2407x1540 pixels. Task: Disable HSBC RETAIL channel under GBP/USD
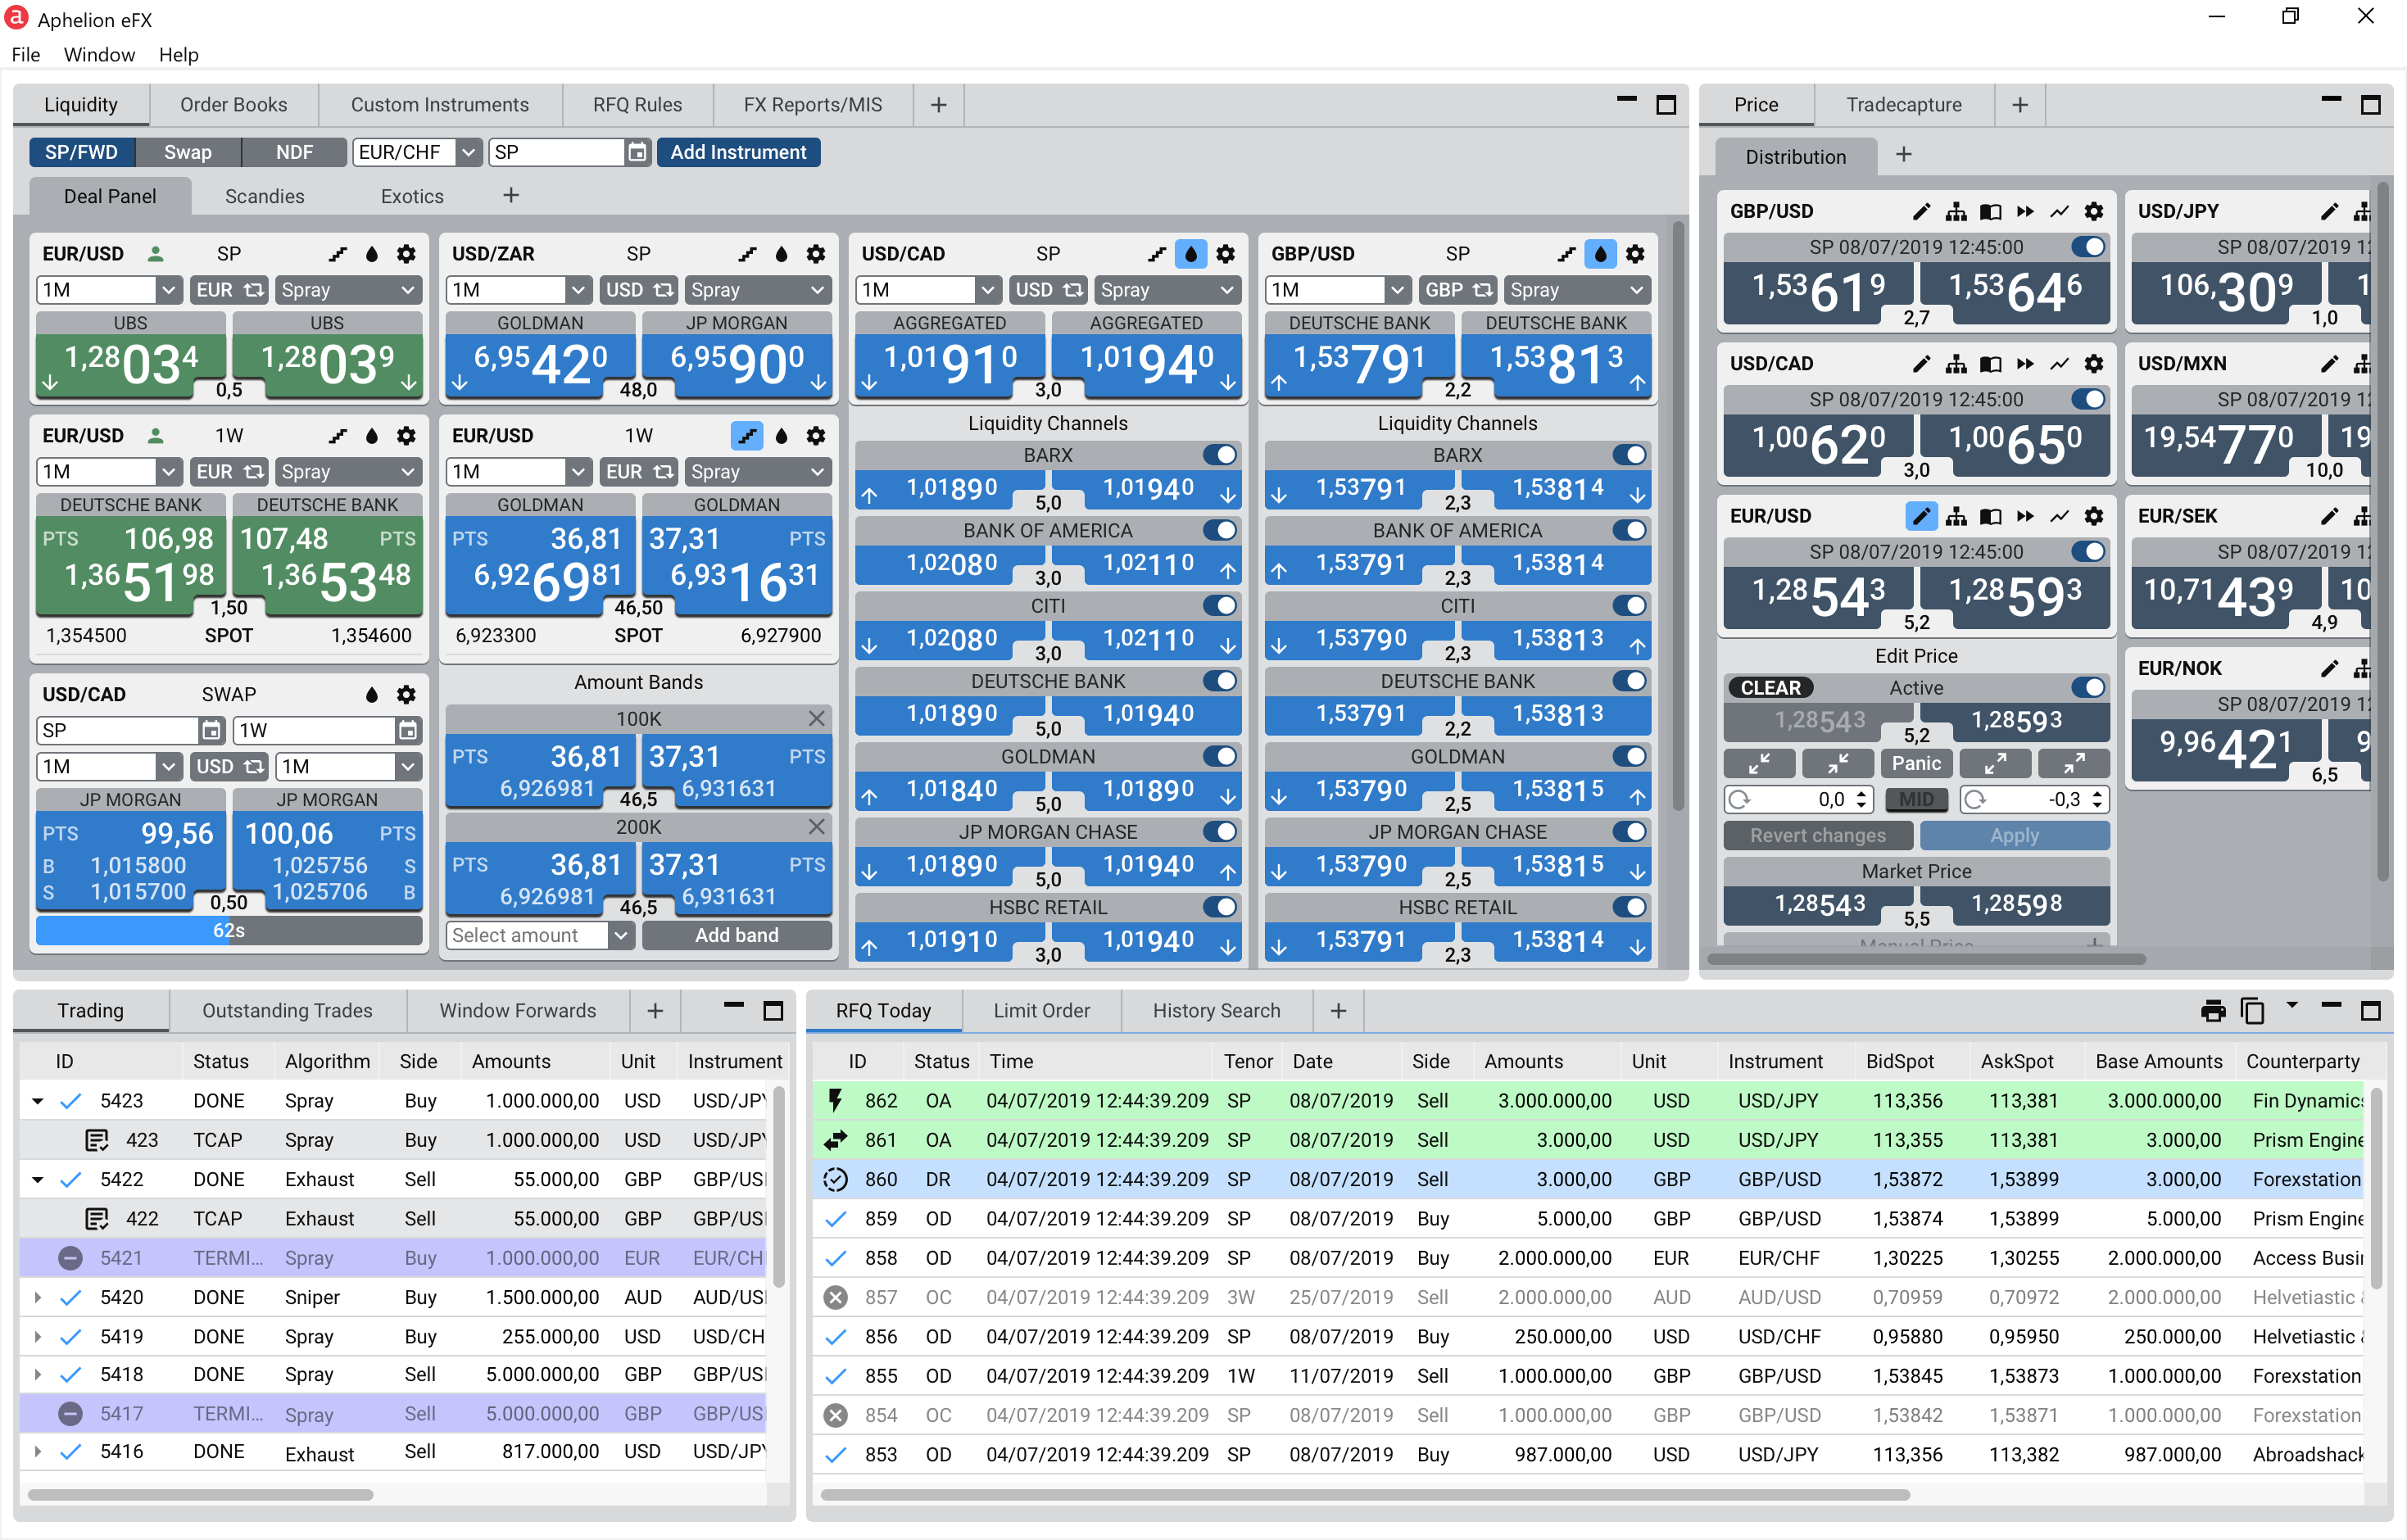[x=1629, y=907]
